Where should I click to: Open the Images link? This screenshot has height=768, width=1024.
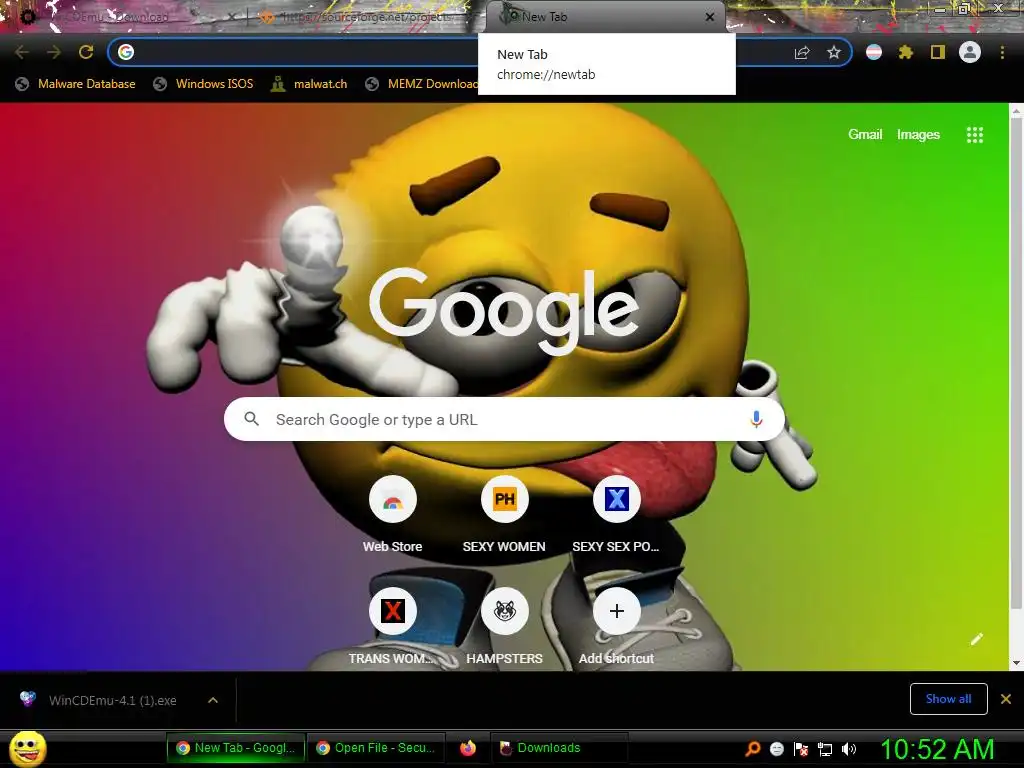(x=918, y=135)
